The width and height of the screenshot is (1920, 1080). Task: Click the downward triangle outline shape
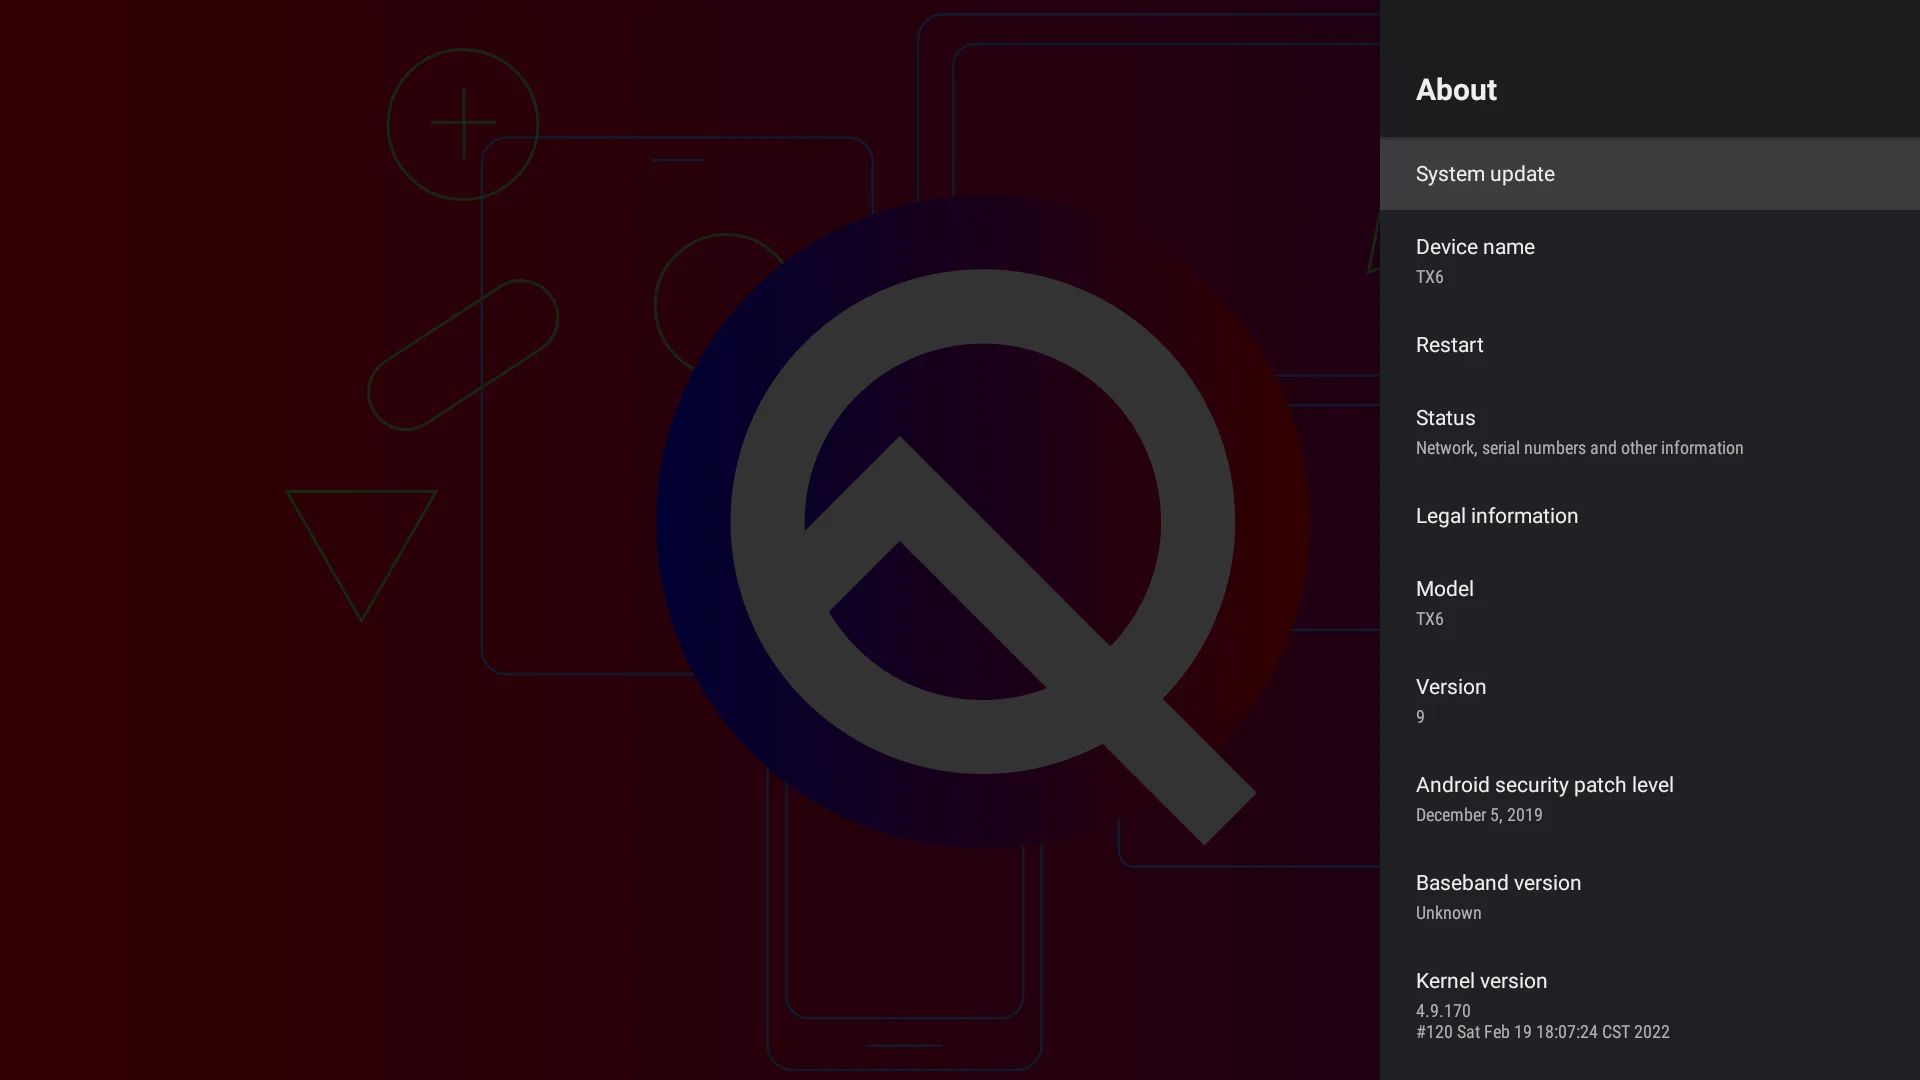tap(361, 546)
